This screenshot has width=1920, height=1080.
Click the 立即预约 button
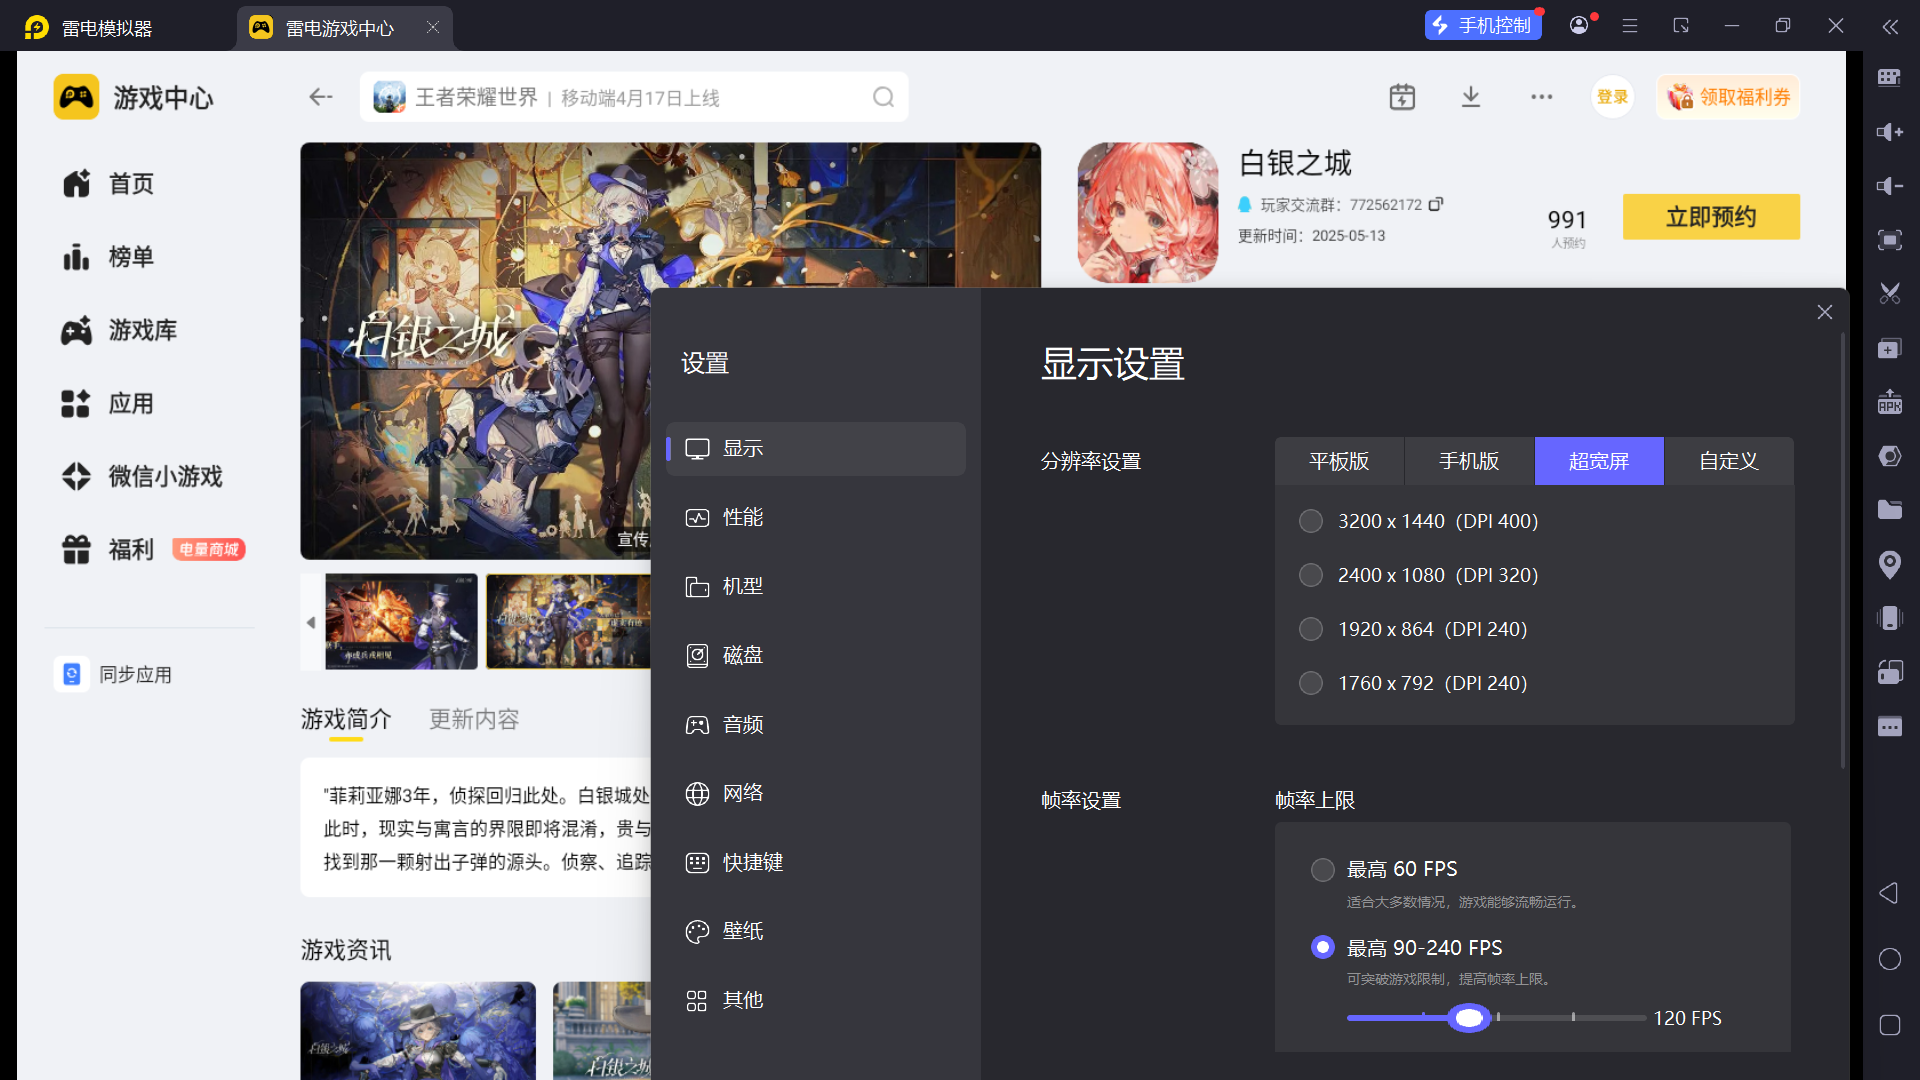click(x=1710, y=217)
